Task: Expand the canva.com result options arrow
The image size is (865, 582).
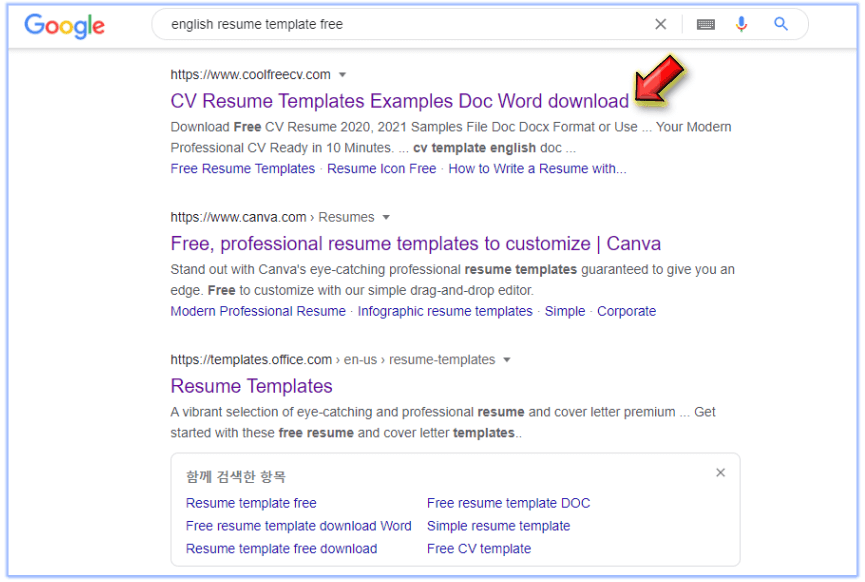Action: pos(386,217)
